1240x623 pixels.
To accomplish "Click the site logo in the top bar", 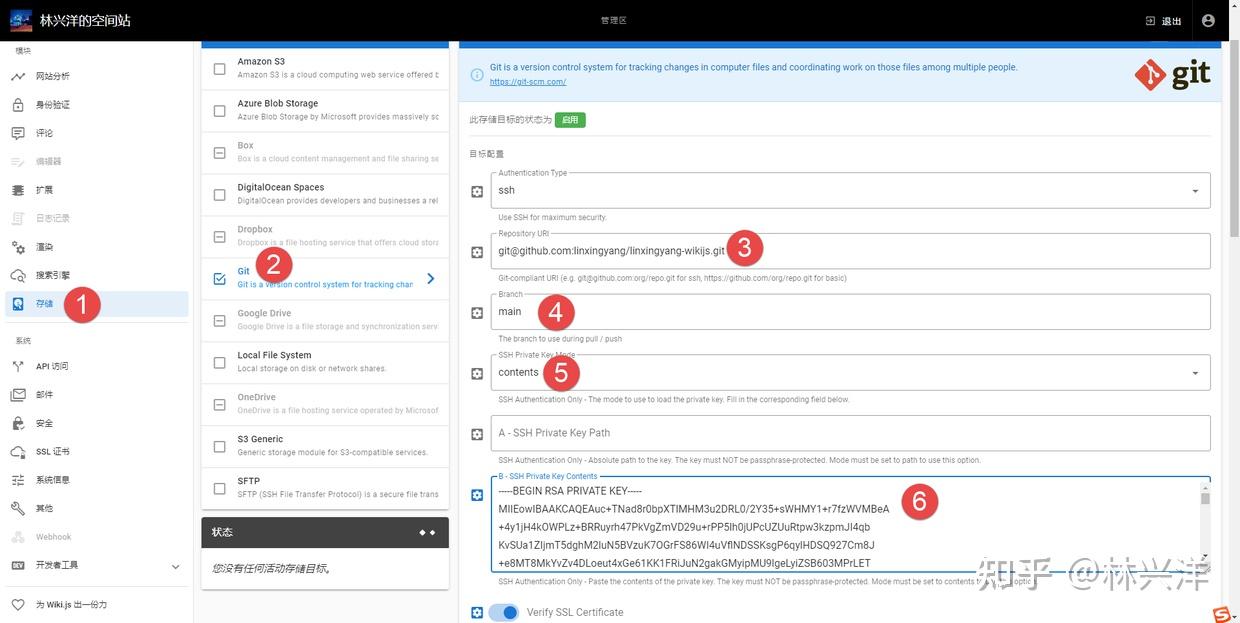I will click(21, 20).
